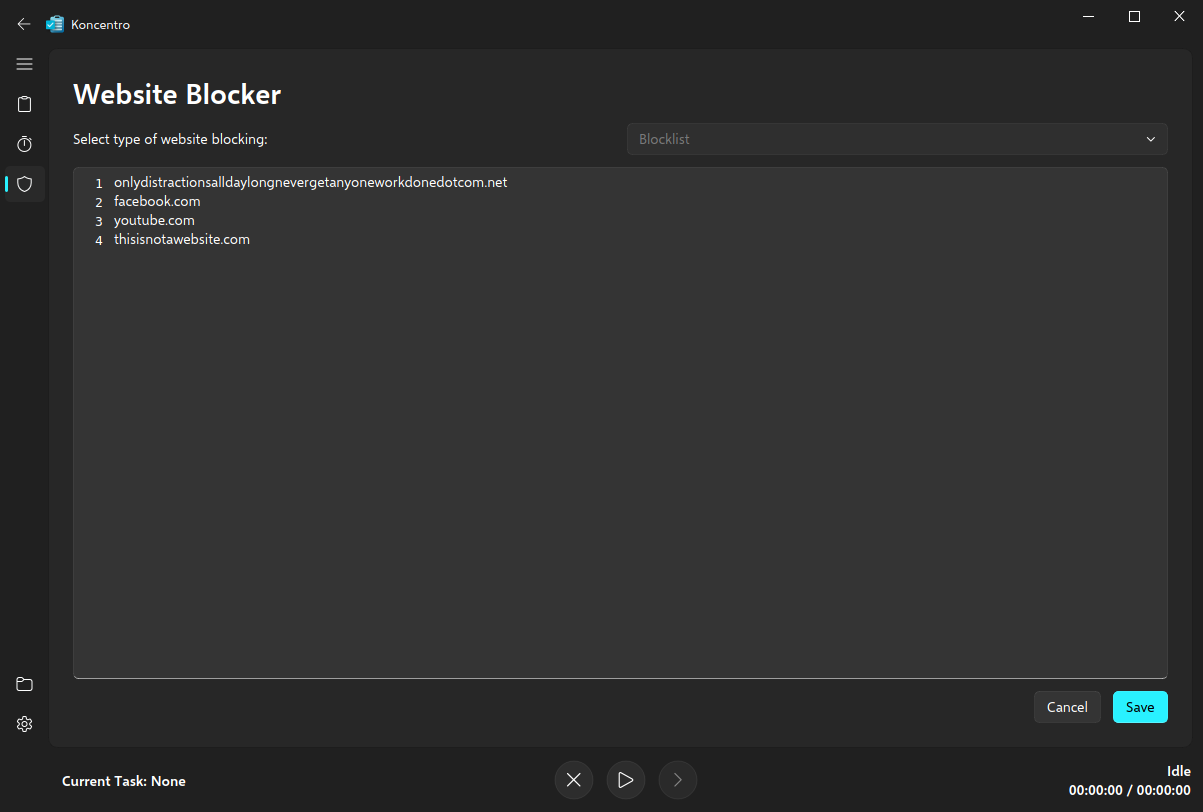Start the timer with play button
The height and width of the screenshot is (812, 1203).
pos(625,780)
